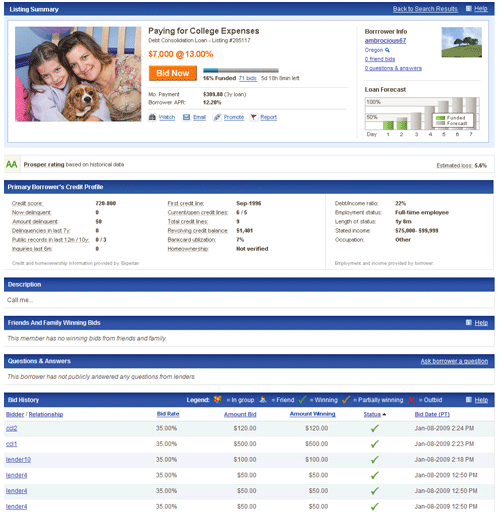Click Ask borrower a question link

point(454,361)
